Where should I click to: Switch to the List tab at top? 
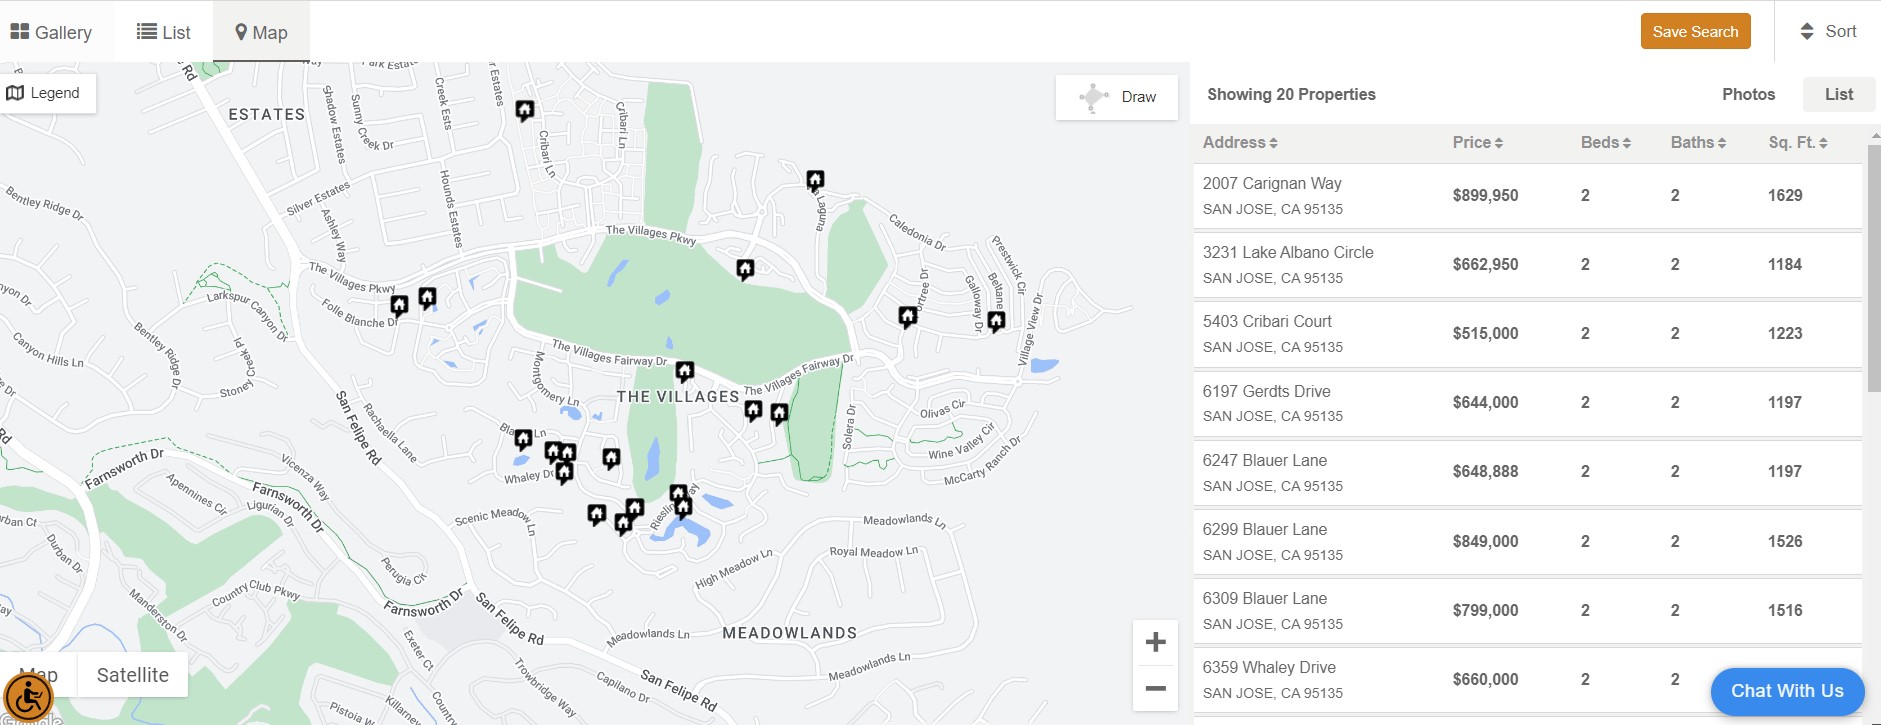[164, 32]
